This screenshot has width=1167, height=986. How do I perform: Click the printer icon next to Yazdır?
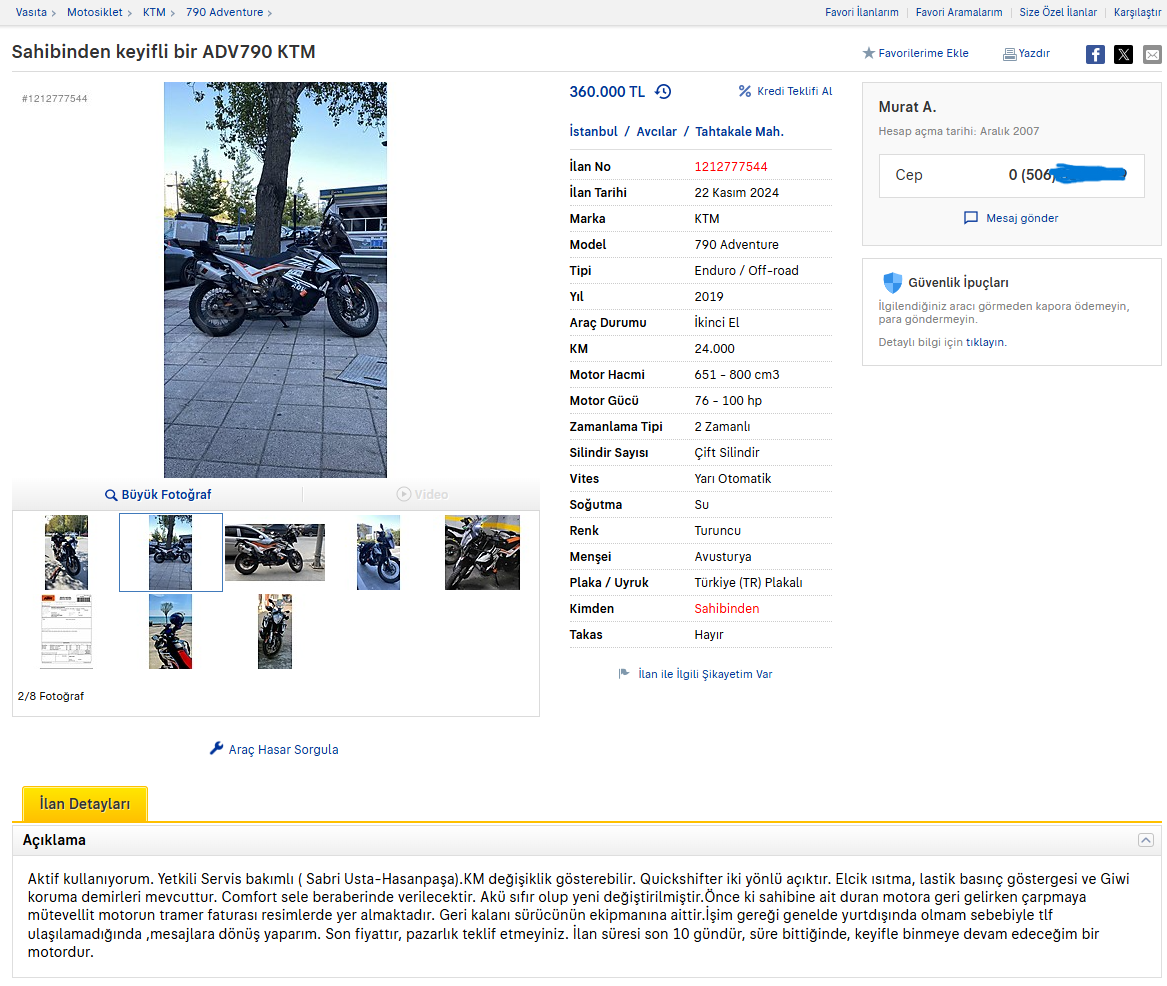(1009, 54)
